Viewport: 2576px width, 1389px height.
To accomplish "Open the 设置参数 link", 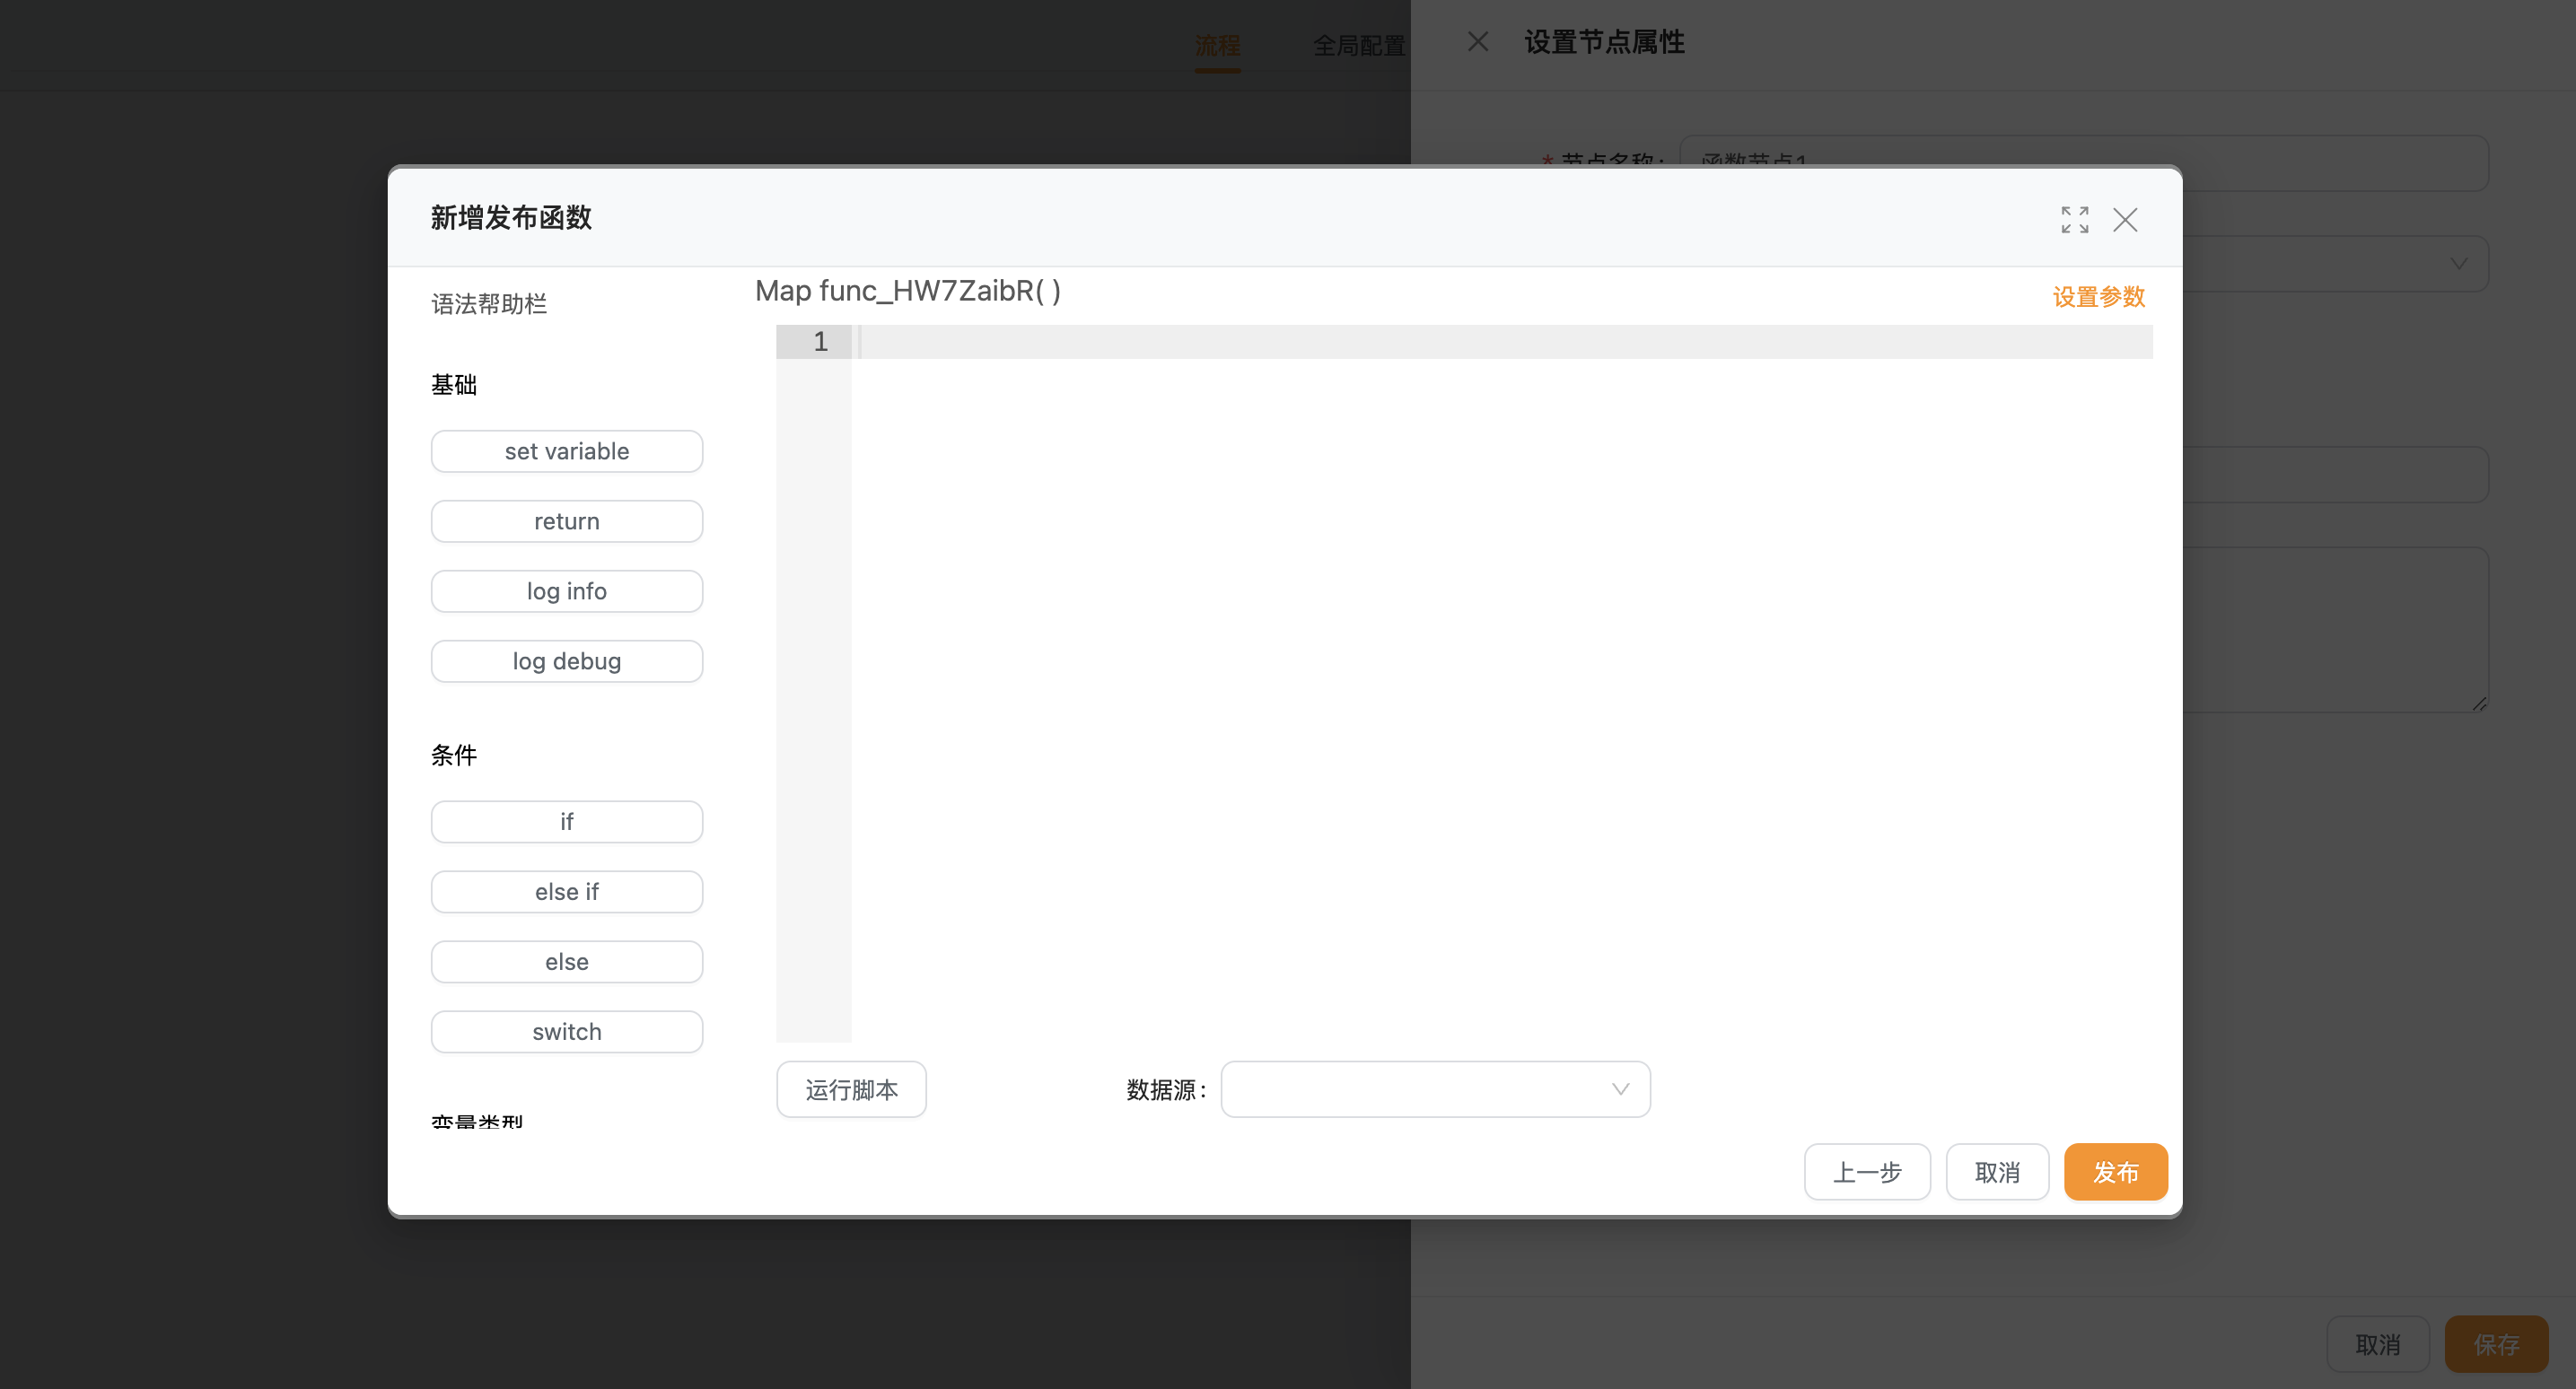I will click(2098, 297).
